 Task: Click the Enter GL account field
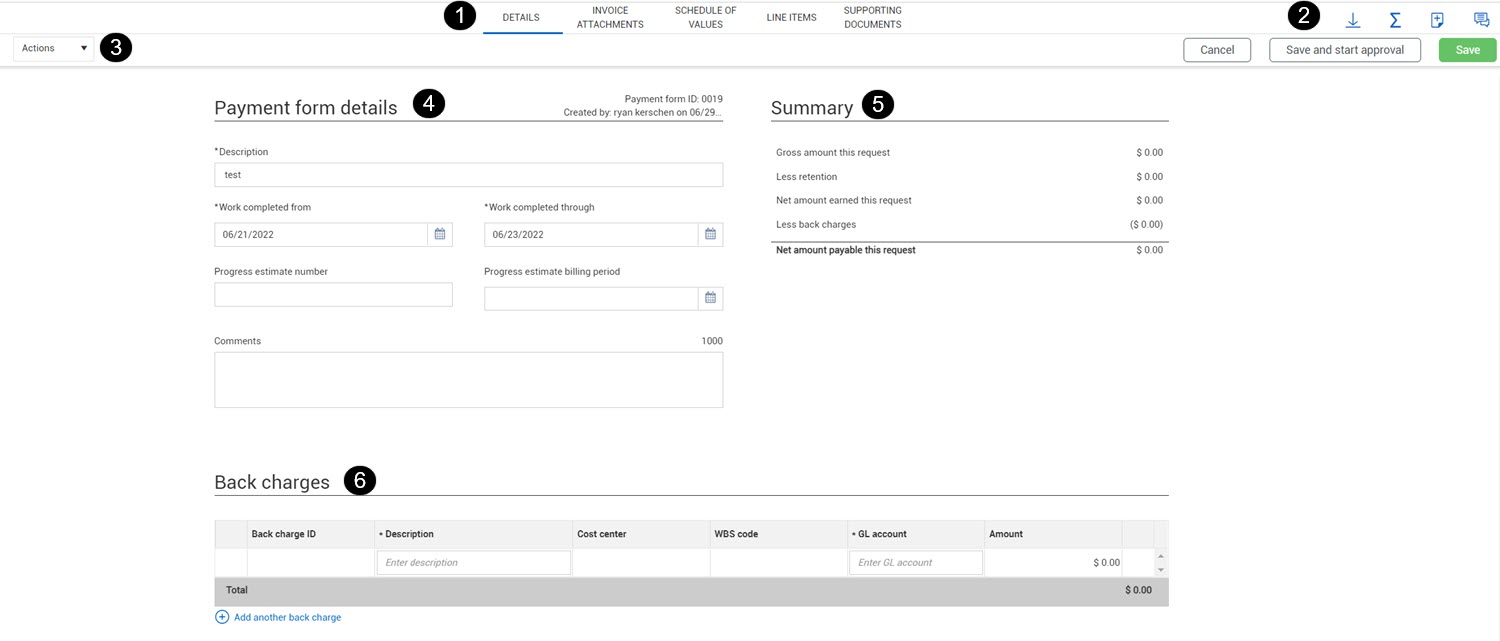915,563
